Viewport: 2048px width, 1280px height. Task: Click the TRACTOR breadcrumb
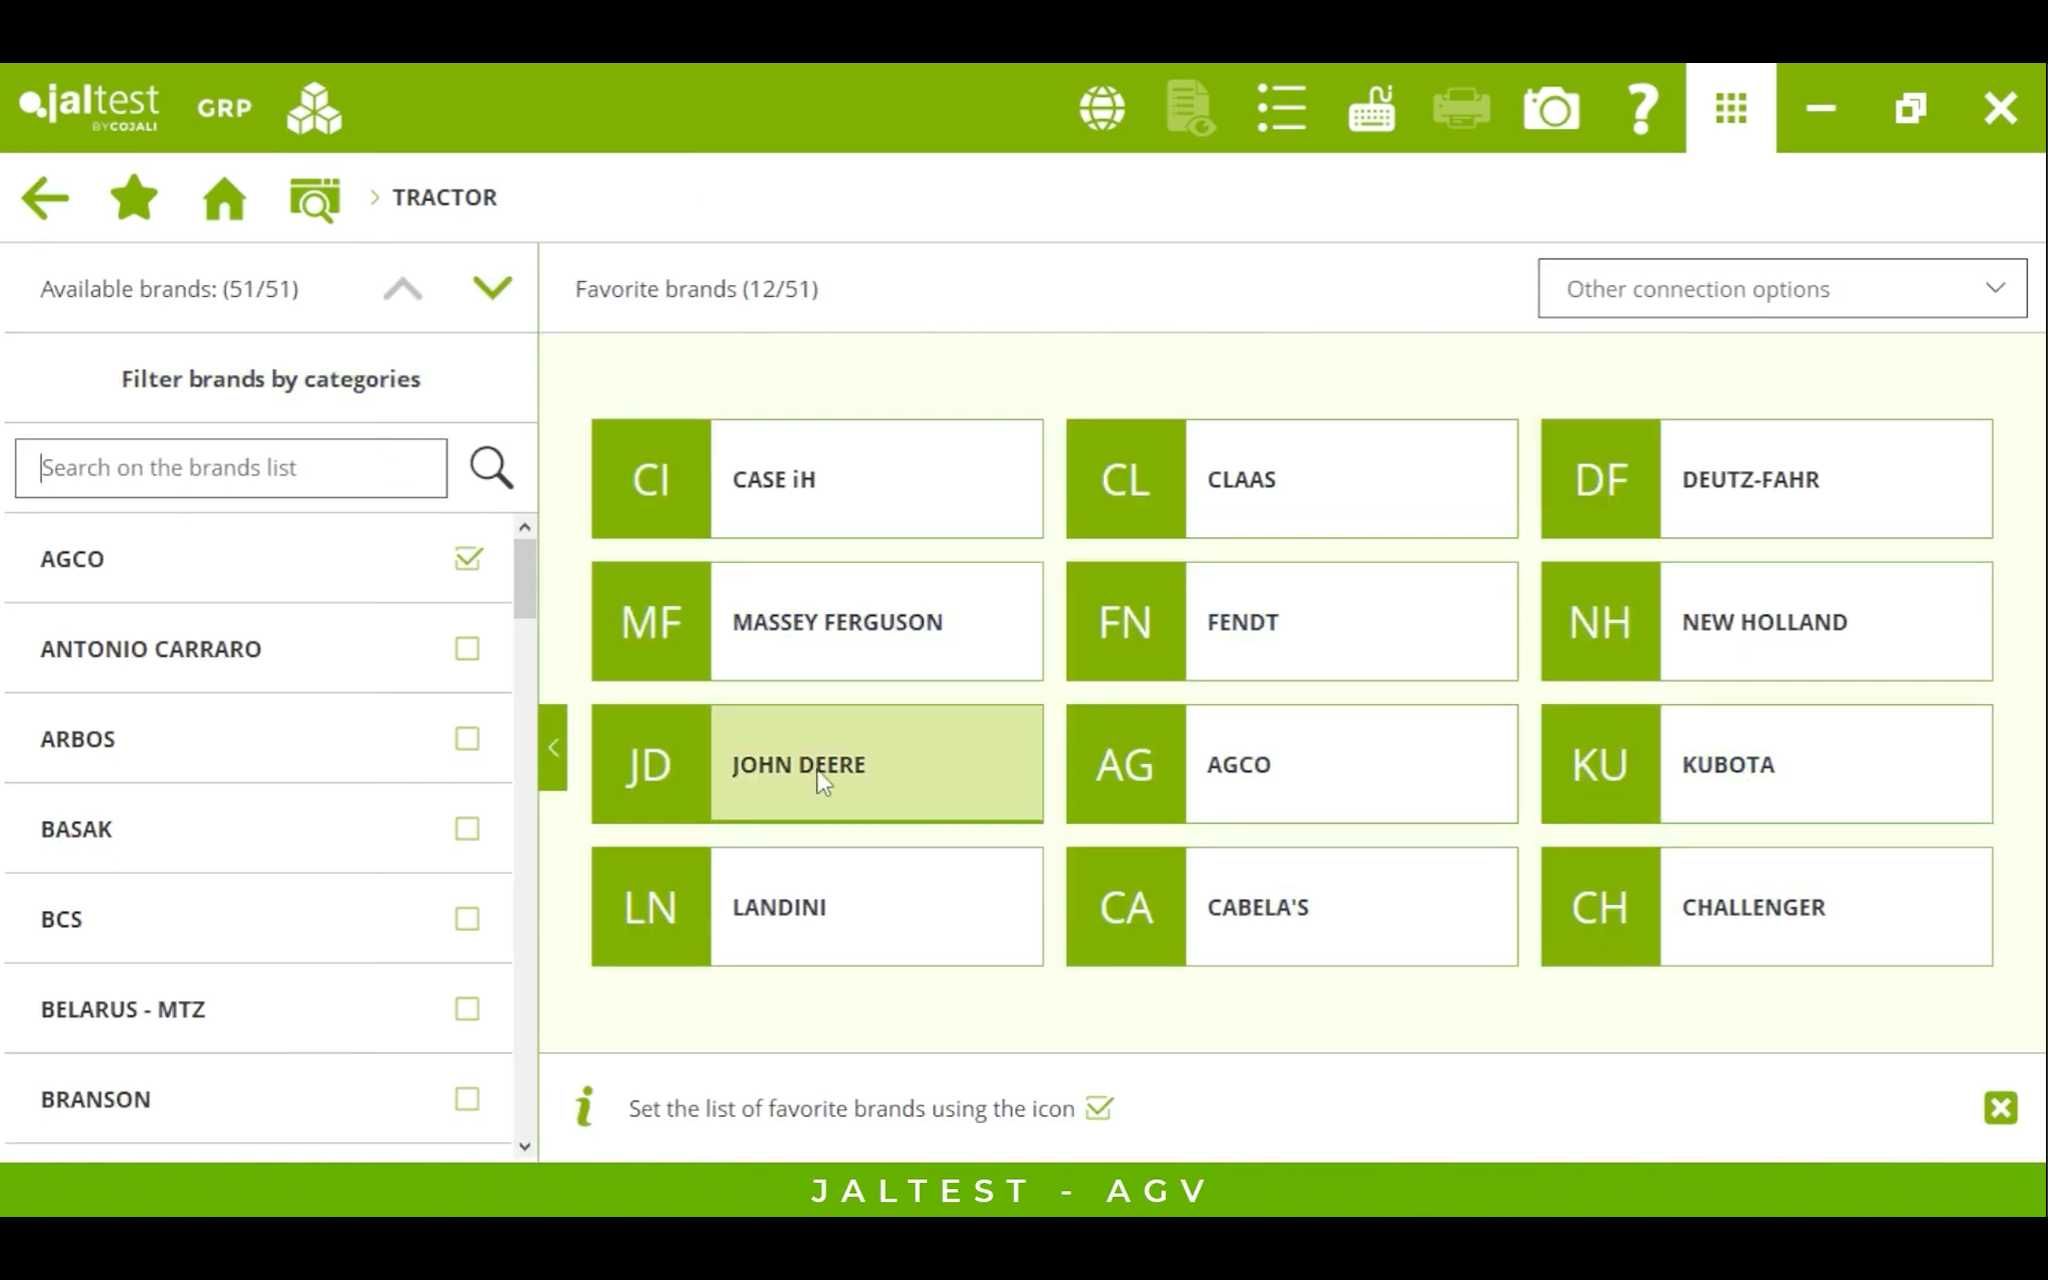coord(444,197)
